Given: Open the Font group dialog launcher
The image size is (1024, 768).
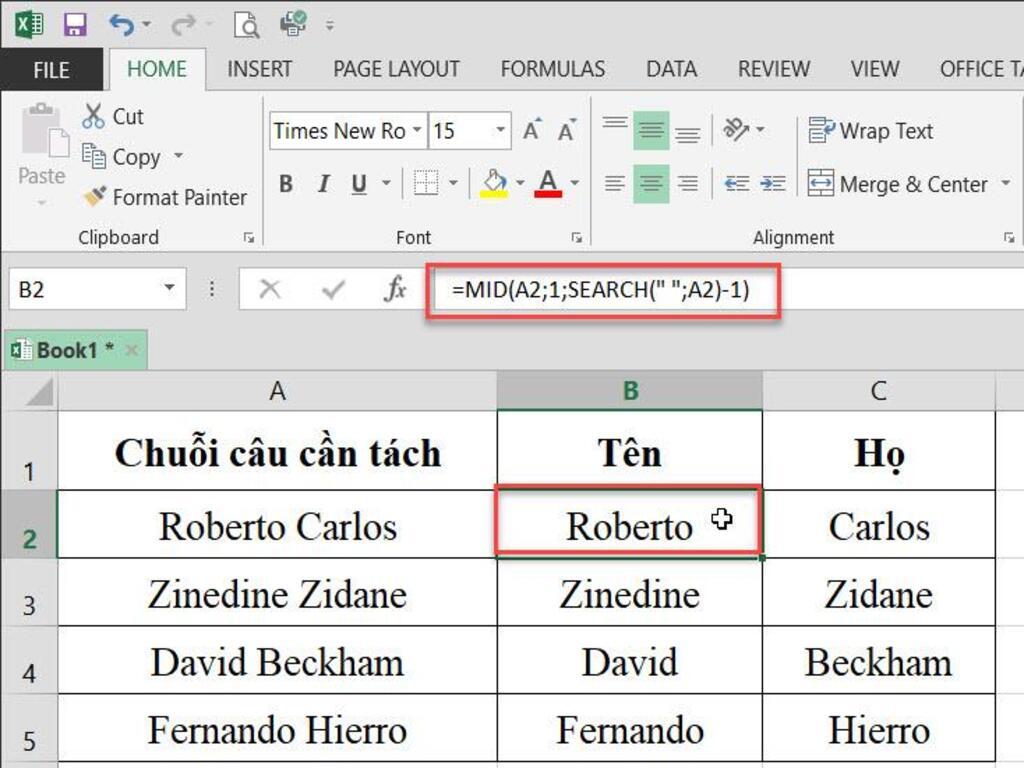Looking at the screenshot, I should pos(575,238).
